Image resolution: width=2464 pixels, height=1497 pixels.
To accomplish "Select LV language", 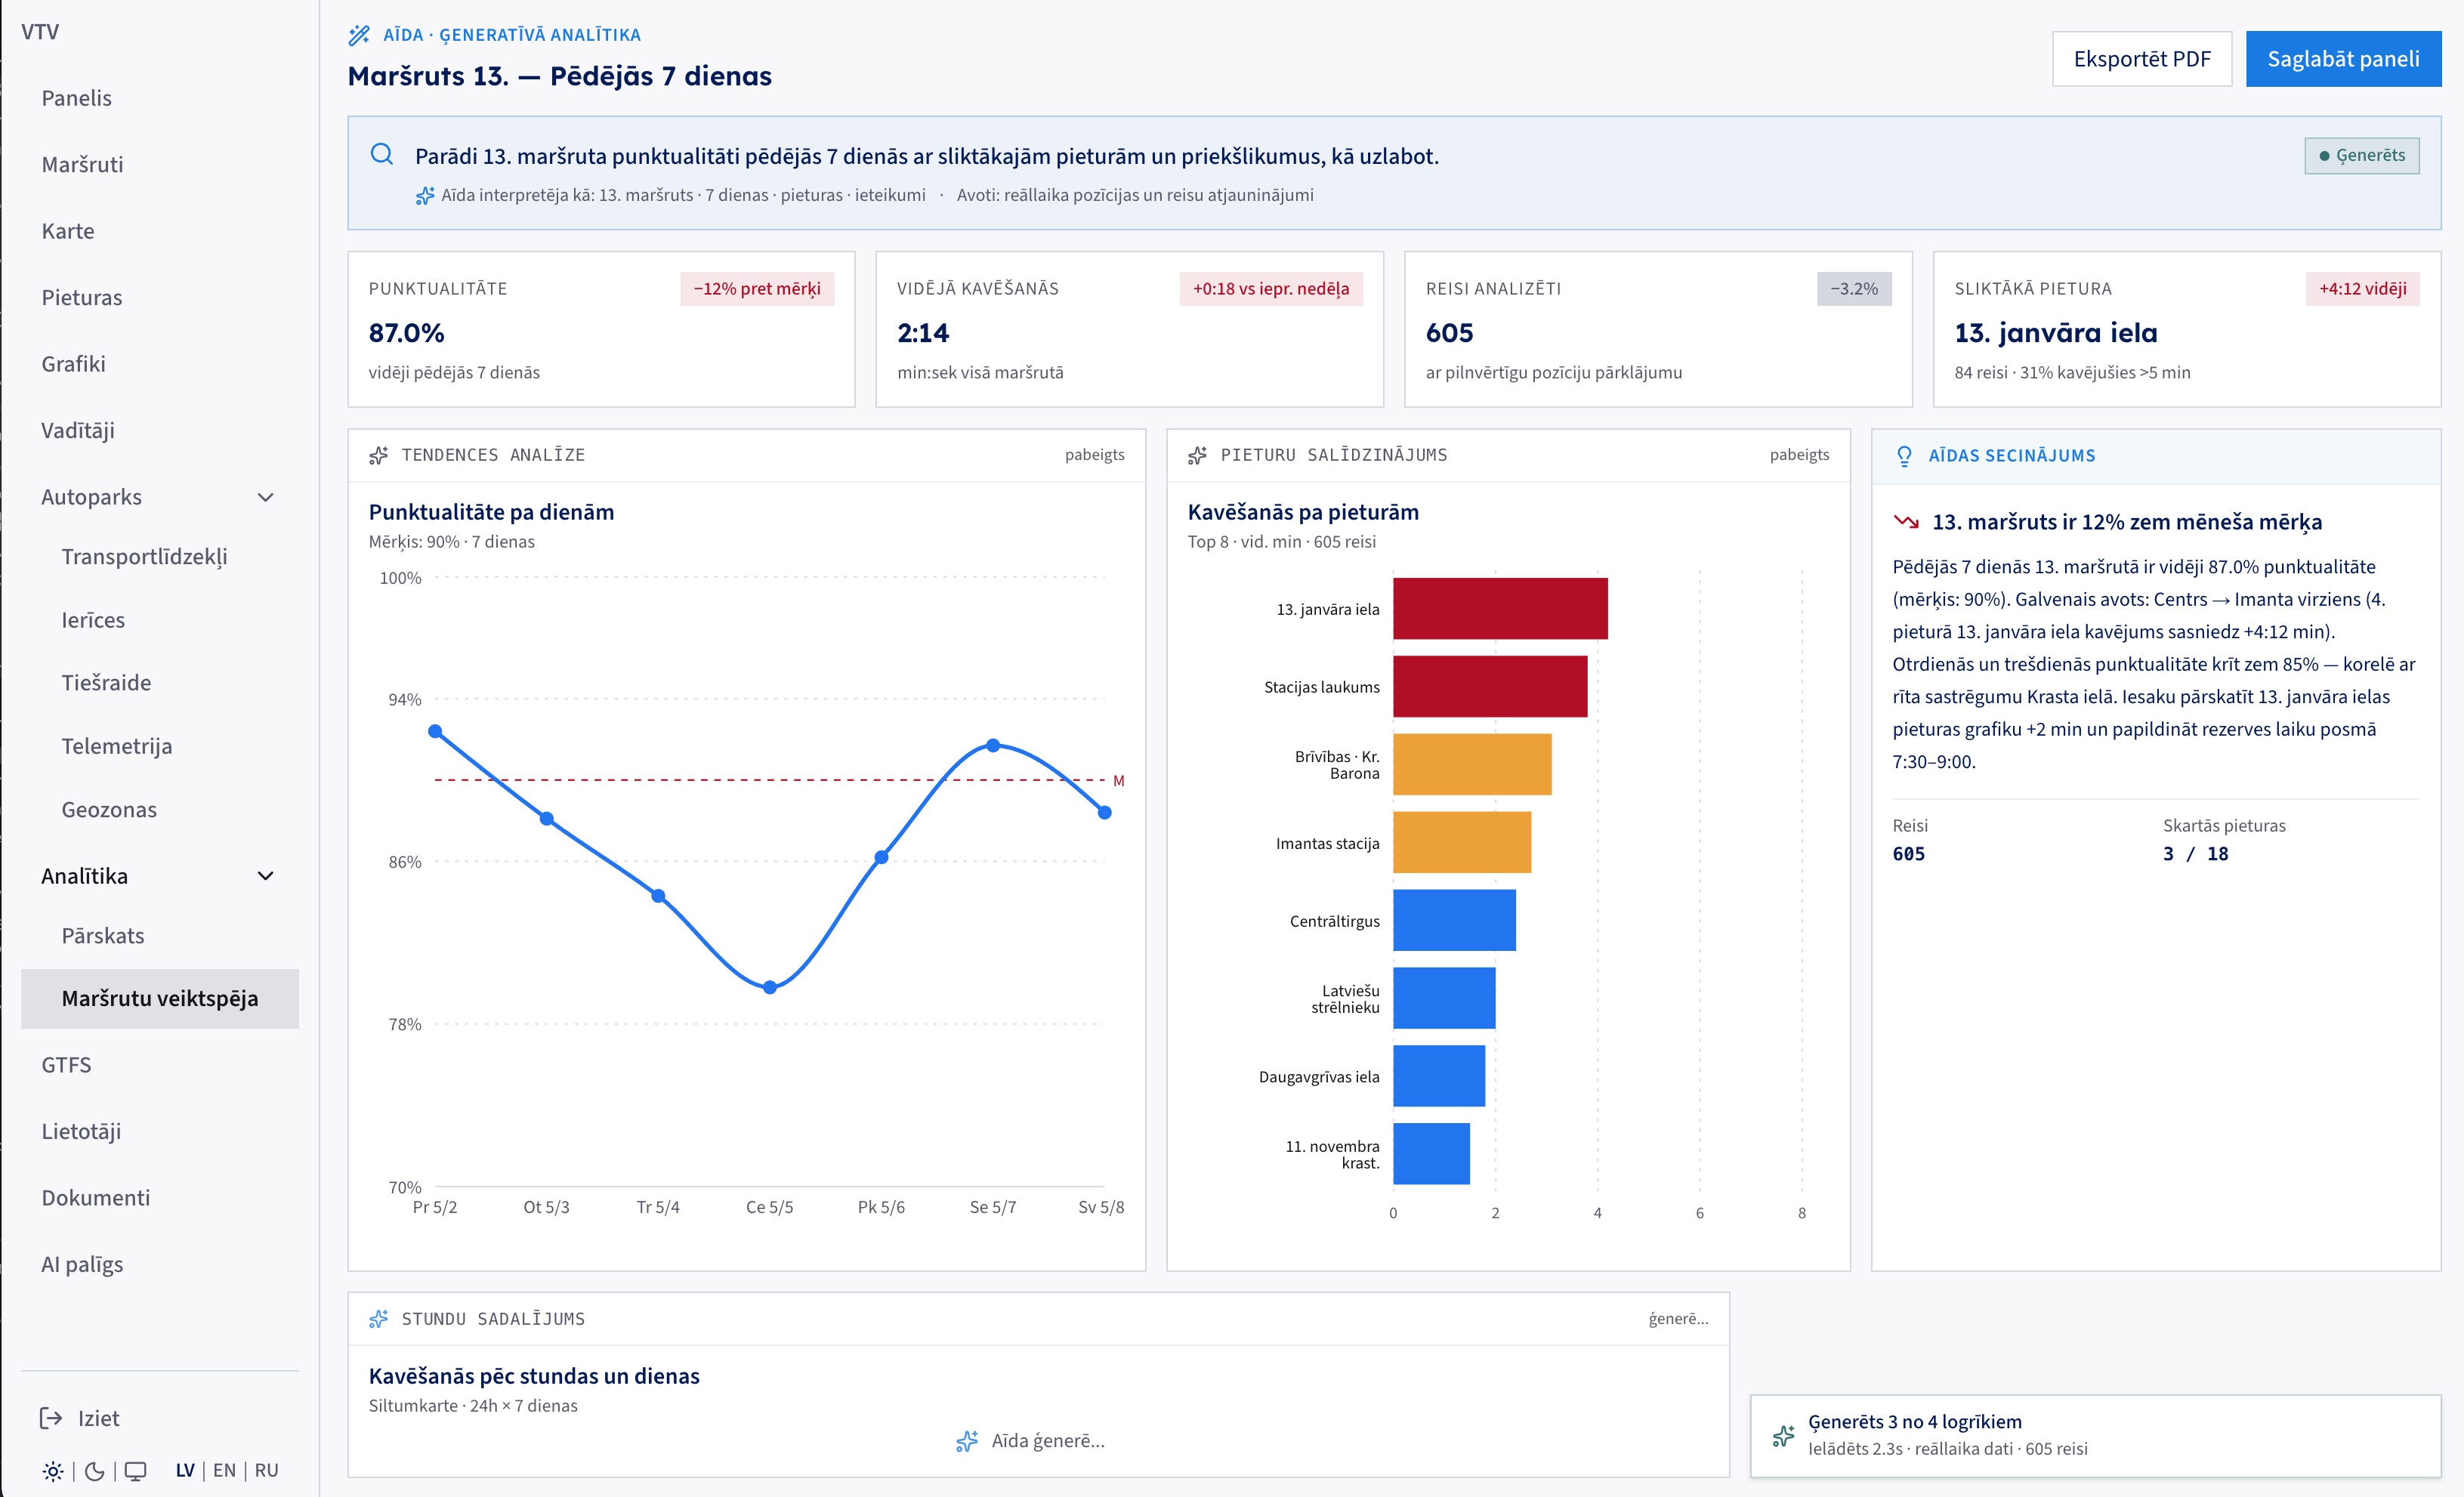I will click(185, 1470).
